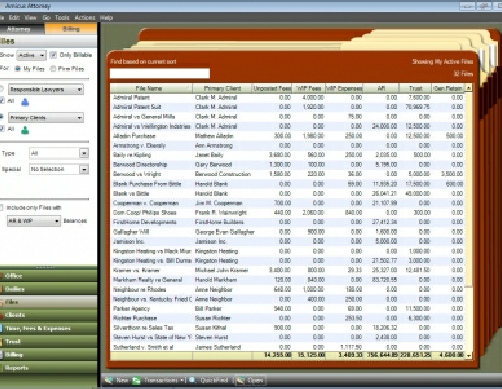Click the blue people icon for lawyer selection

pos(25,103)
